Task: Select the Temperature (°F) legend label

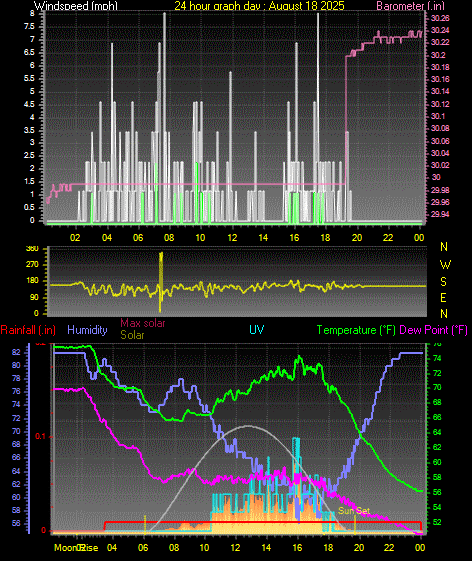Action: pos(356,330)
